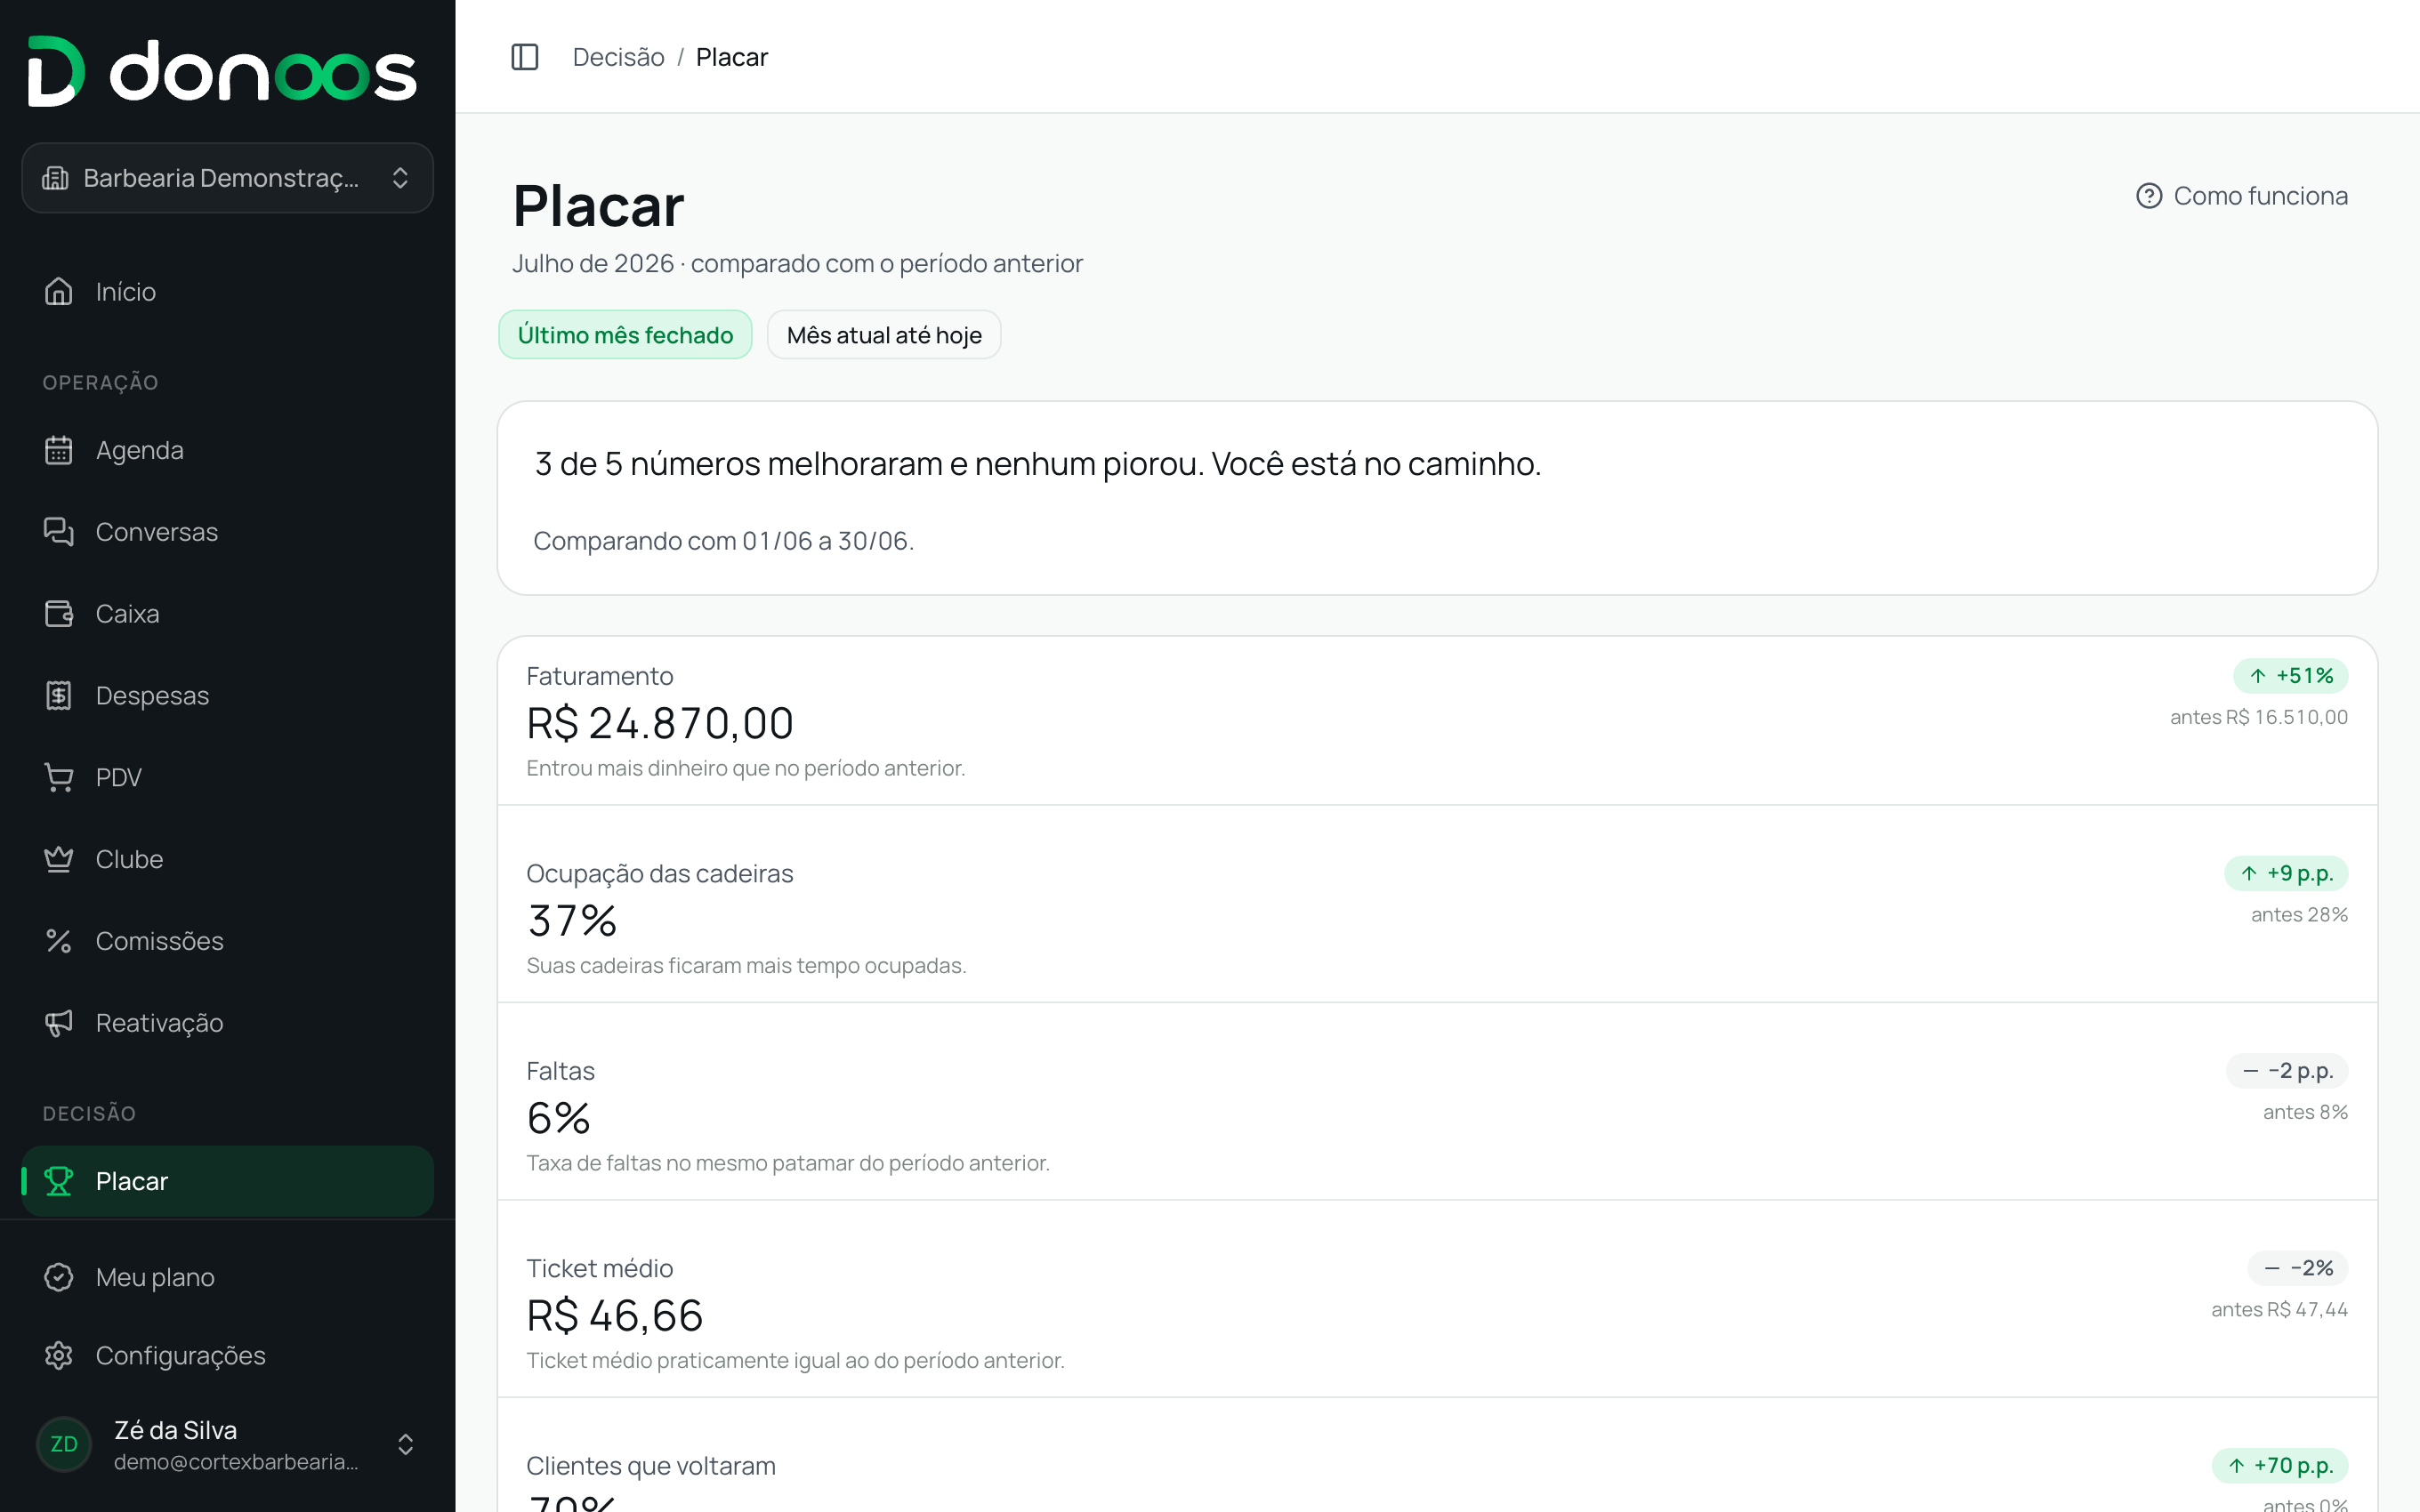The image size is (2420, 1512).
Task: Click the Taxa de faltas description
Action: point(788,1163)
